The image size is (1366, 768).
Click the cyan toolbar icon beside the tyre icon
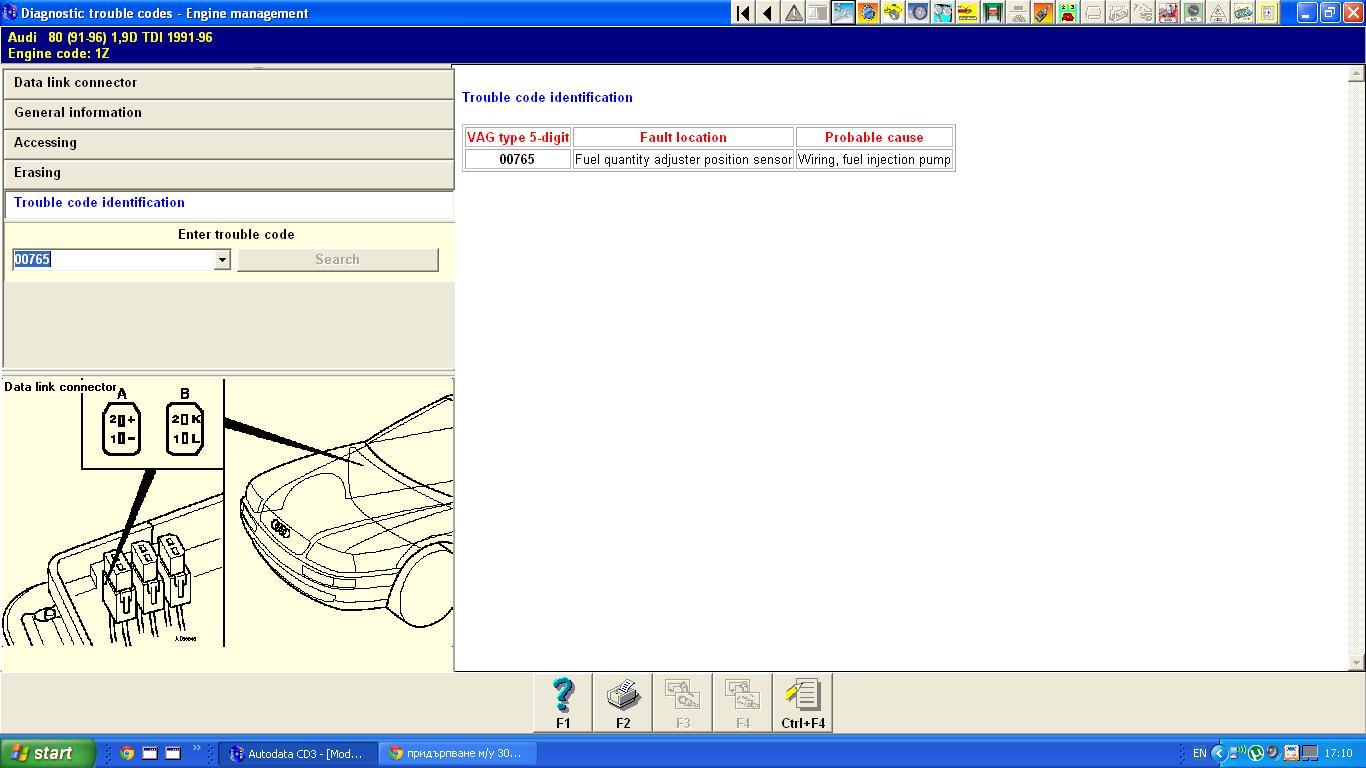tap(943, 13)
